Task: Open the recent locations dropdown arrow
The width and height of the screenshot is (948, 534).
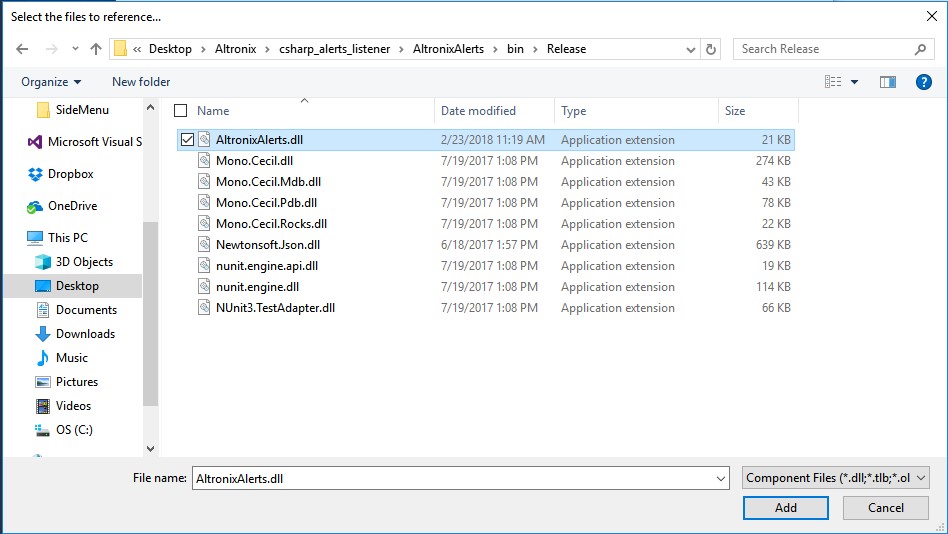Action: (x=75, y=49)
